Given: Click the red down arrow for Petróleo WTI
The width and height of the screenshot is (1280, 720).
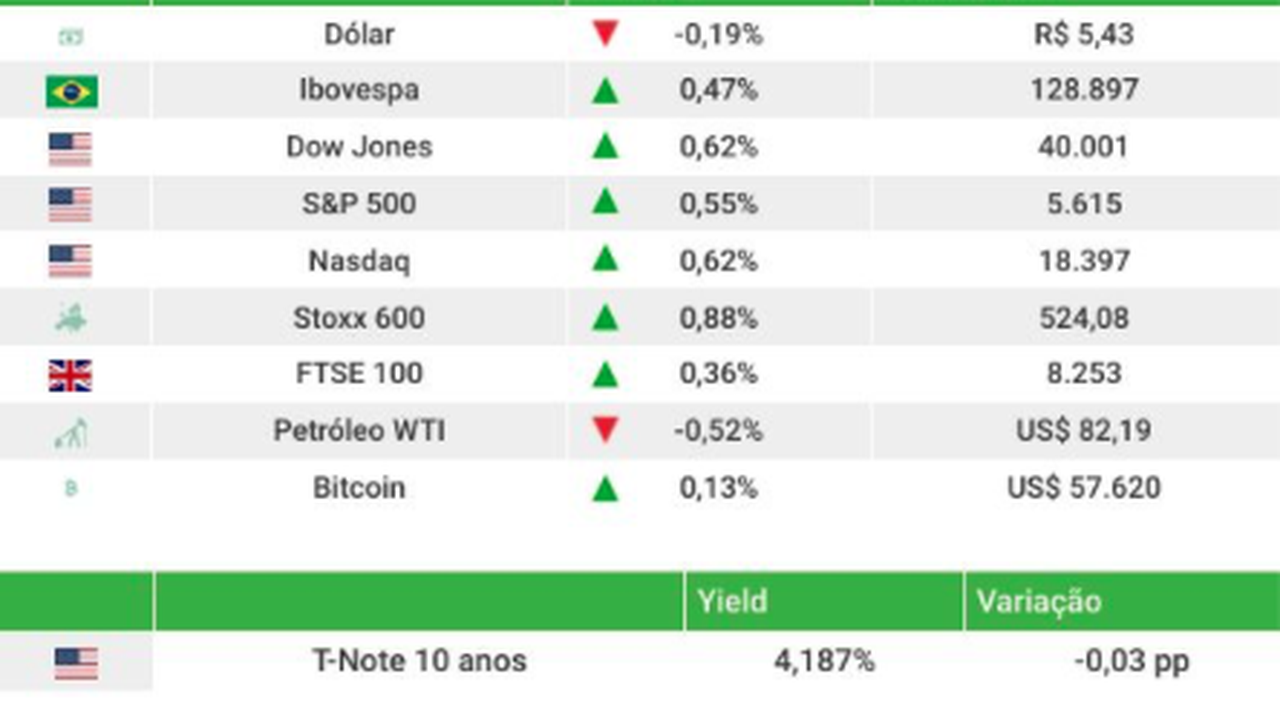Looking at the screenshot, I should [x=604, y=431].
